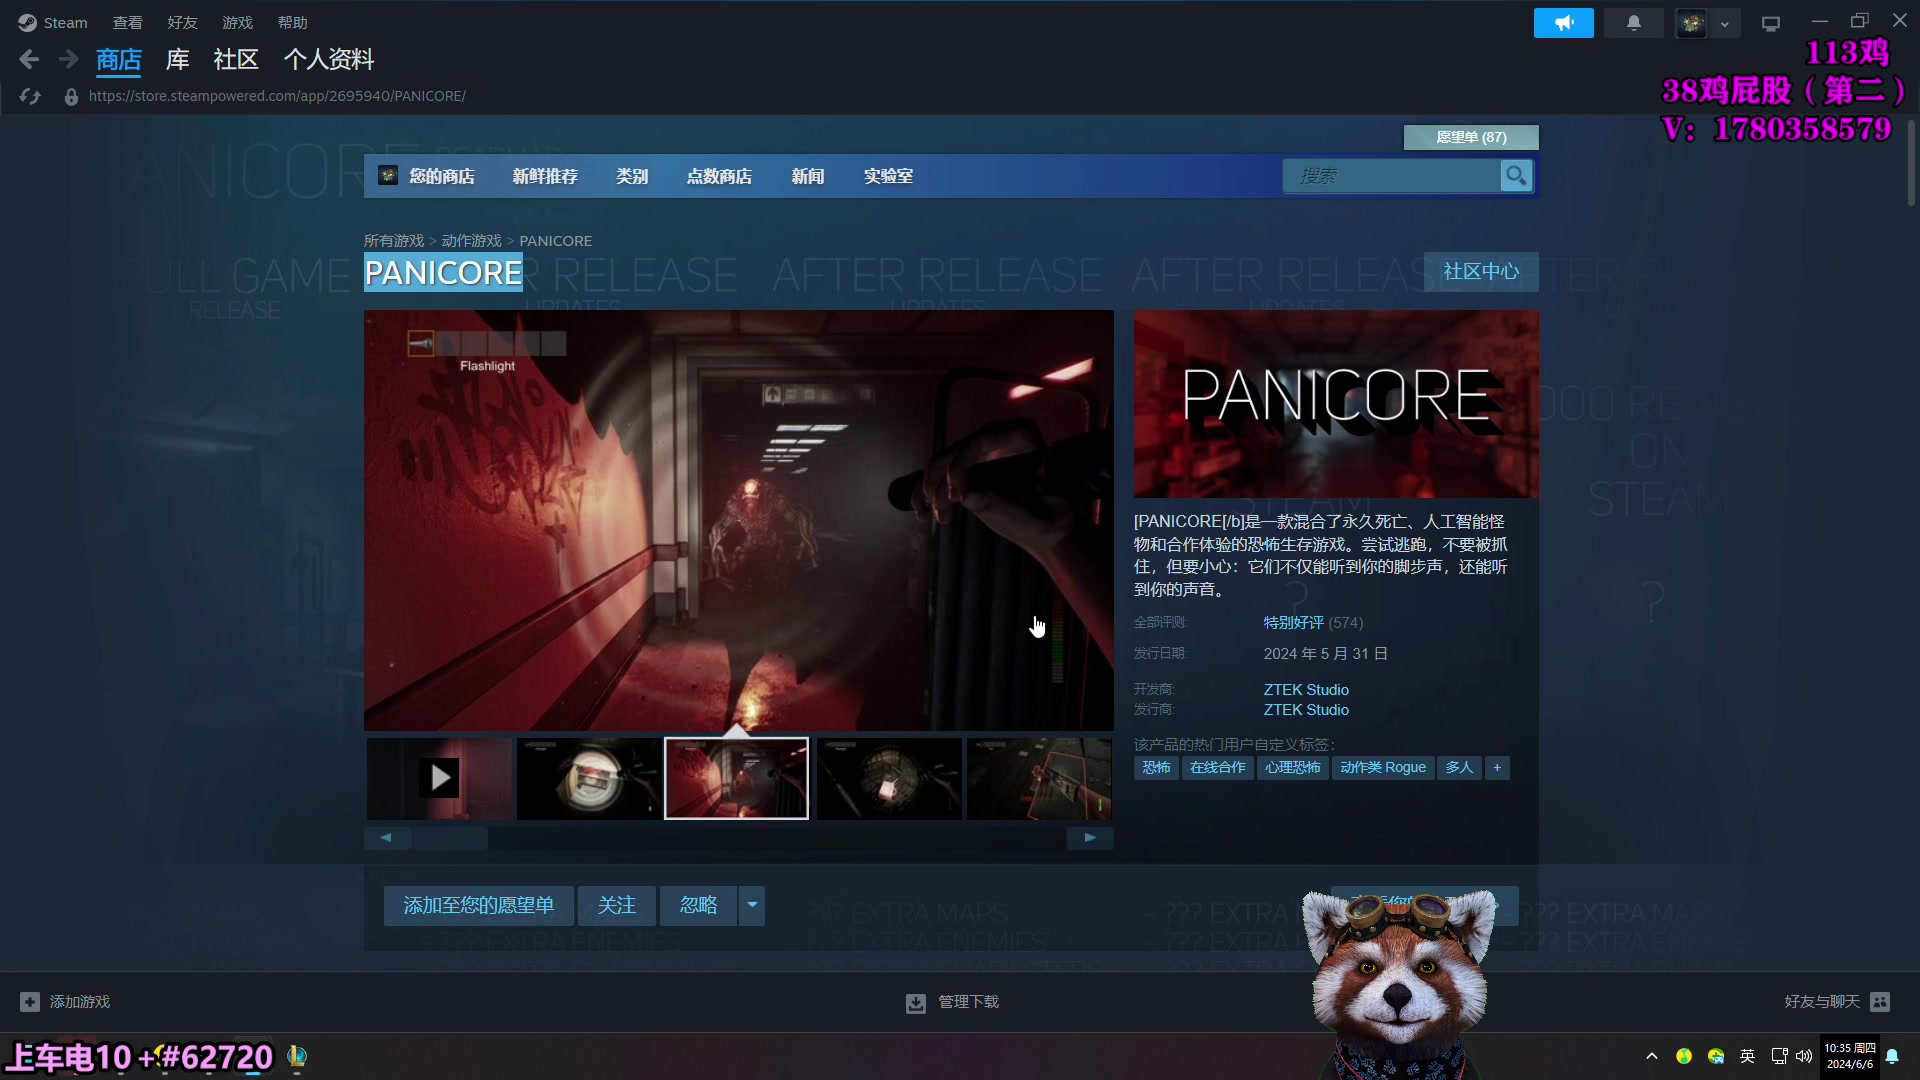
Task: Click the 关注 follow button
Action: tap(617, 906)
